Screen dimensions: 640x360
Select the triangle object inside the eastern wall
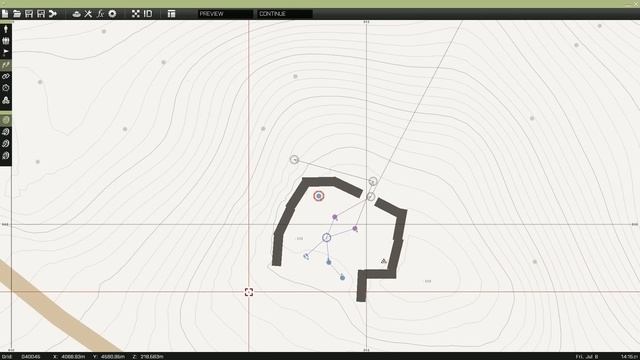click(383, 261)
